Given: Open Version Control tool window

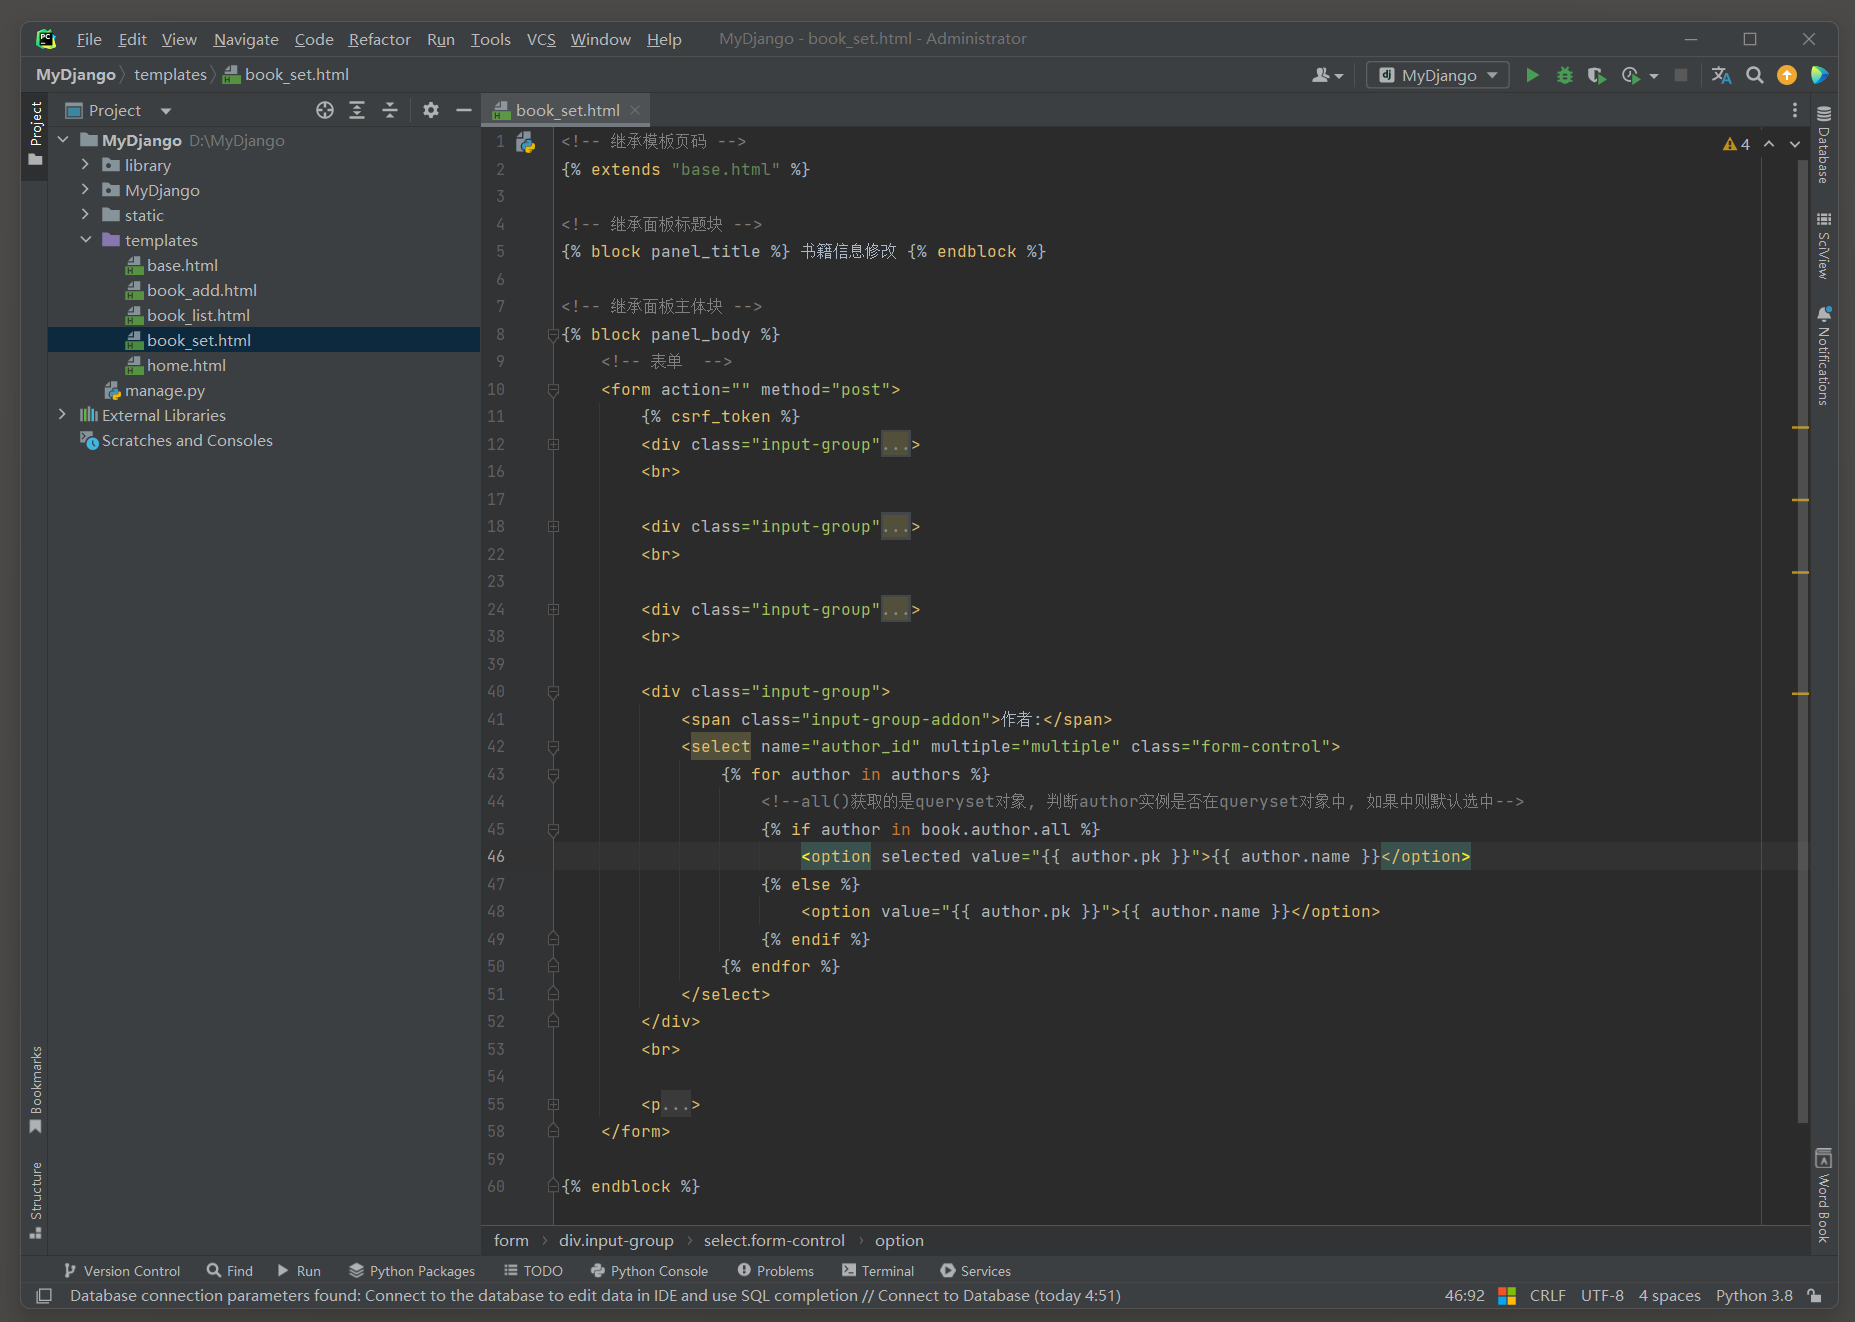Looking at the screenshot, I should click(x=122, y=1271).
